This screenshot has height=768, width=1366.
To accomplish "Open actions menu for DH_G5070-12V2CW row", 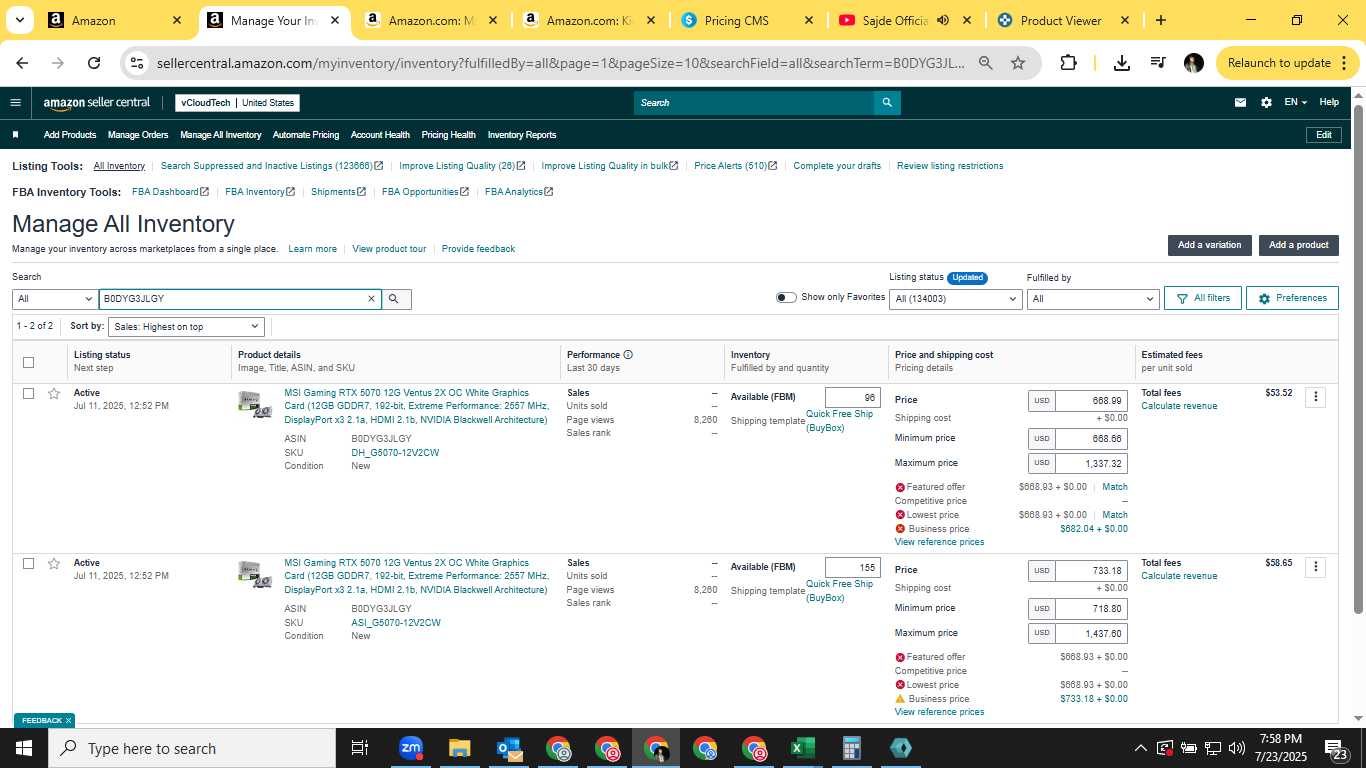I will point(1316,397).
